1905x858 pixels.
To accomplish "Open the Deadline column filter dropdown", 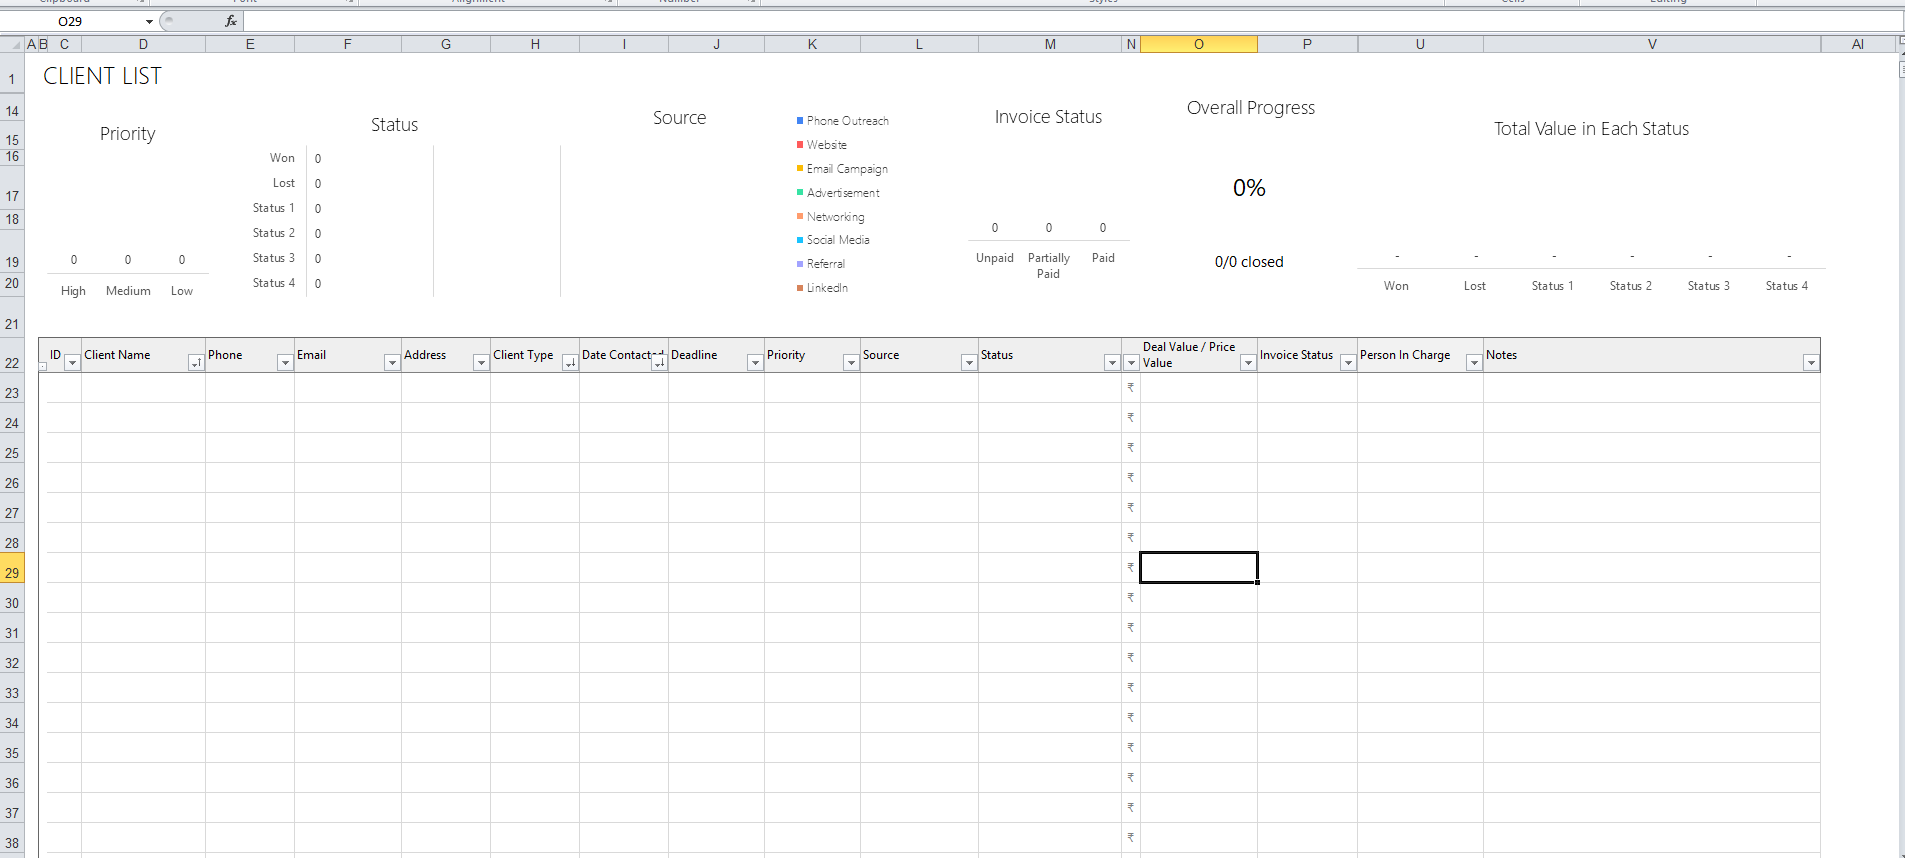I will (755, 363).
